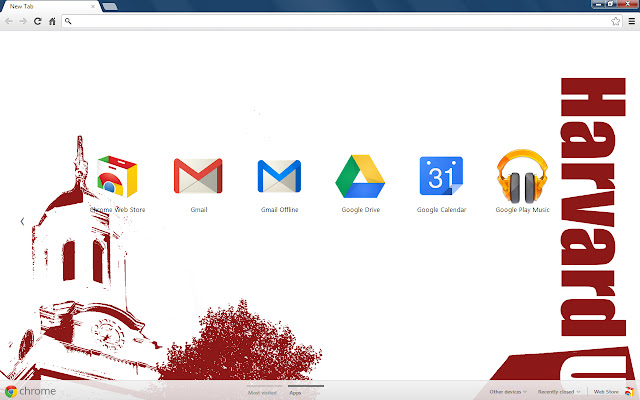Click the Gmail Offline label text
The width and height of the screenshot is (640, 400).
pyautogui.click(x=280, y=210)
